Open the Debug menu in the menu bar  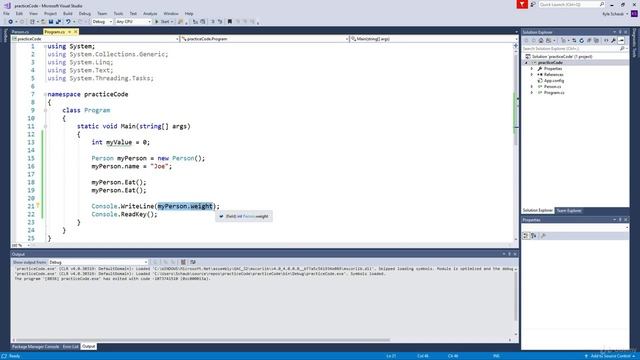pos(84,13)
